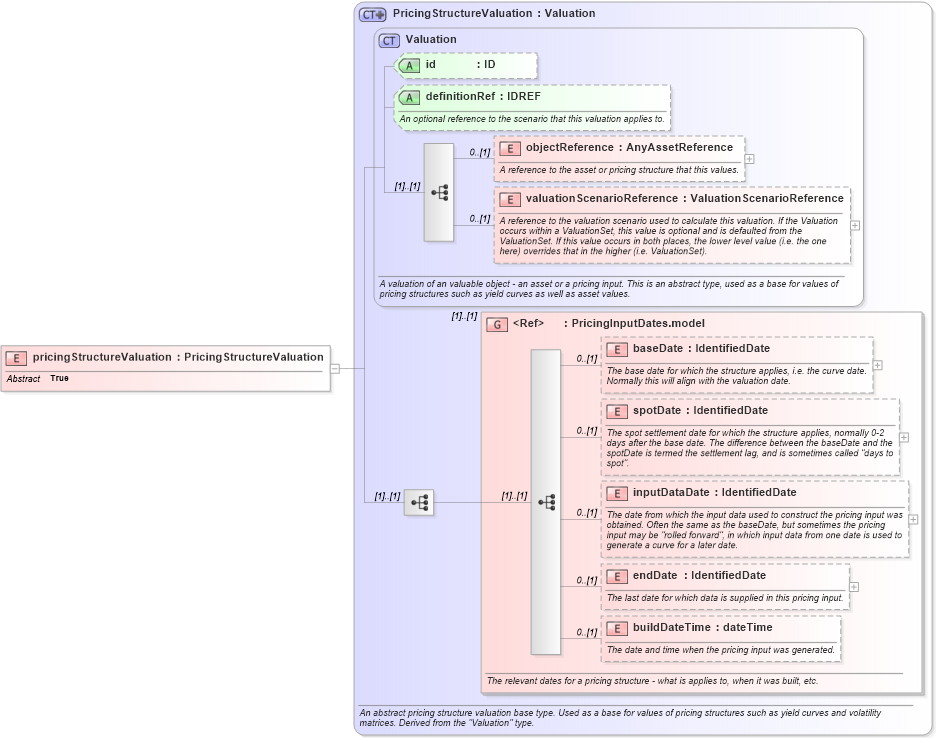This screenshot has height=738, width=937.
Task: Expand the baseDate IdentifiedDate element
Action: pos(878,365)
